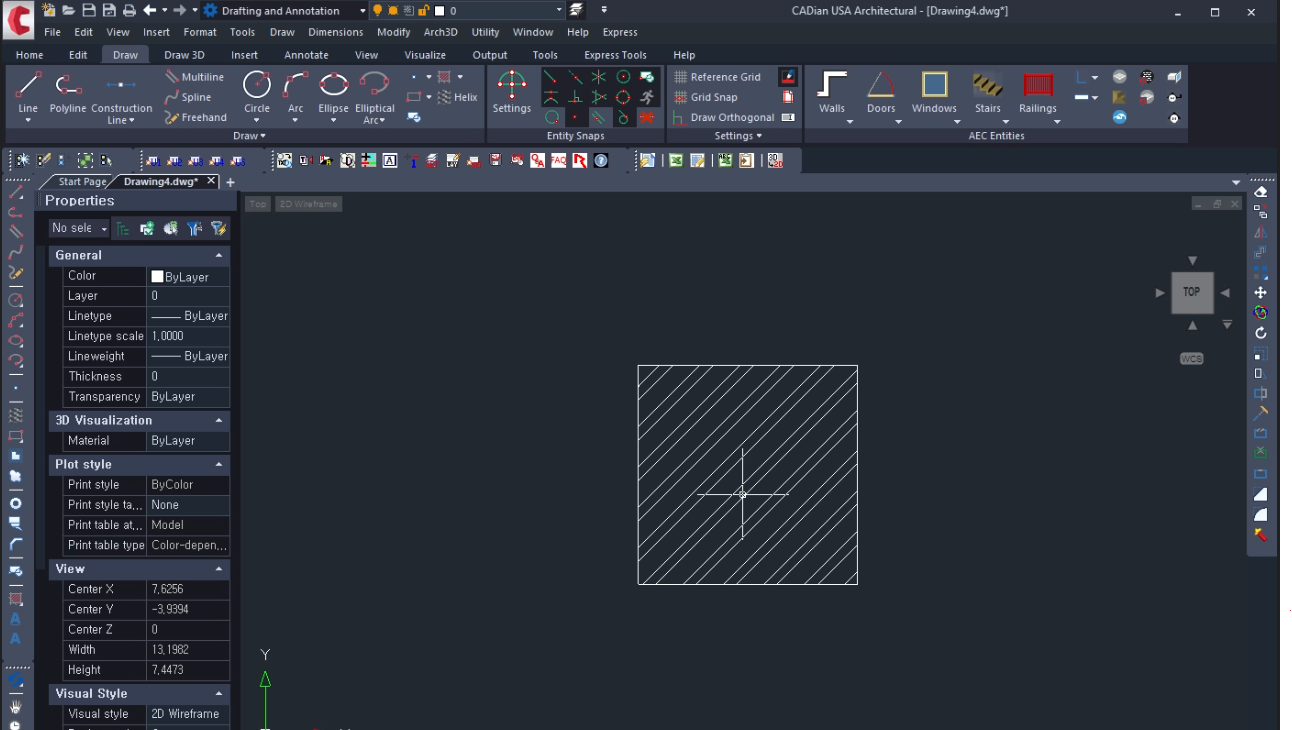Click the Color ByLayer swatch in Properties
This screenshot has height=730, width=1292.
(157, 277)
